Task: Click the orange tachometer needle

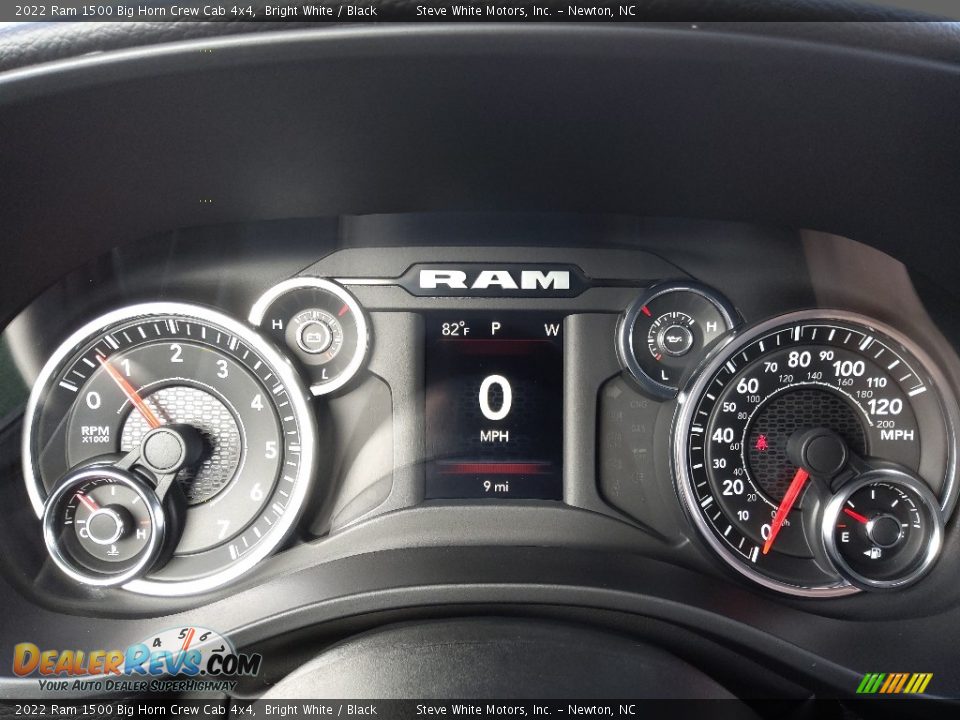Action: [x=129, y=393]
